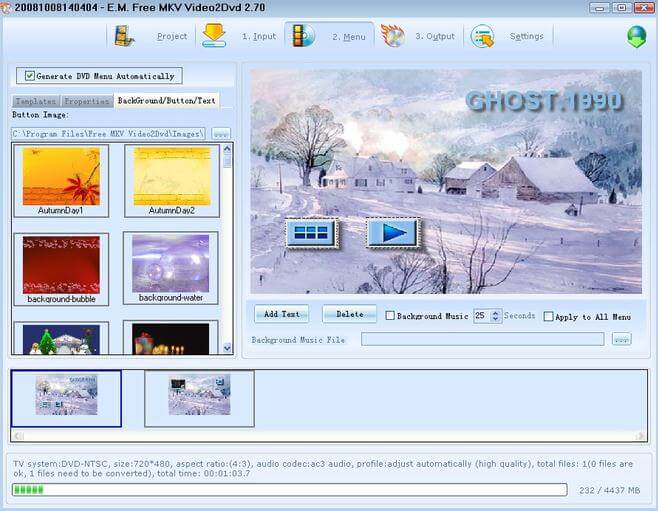Screen dimensions: 658x511
Task: Click the Output burning disc icon
Action: point(392,36)
